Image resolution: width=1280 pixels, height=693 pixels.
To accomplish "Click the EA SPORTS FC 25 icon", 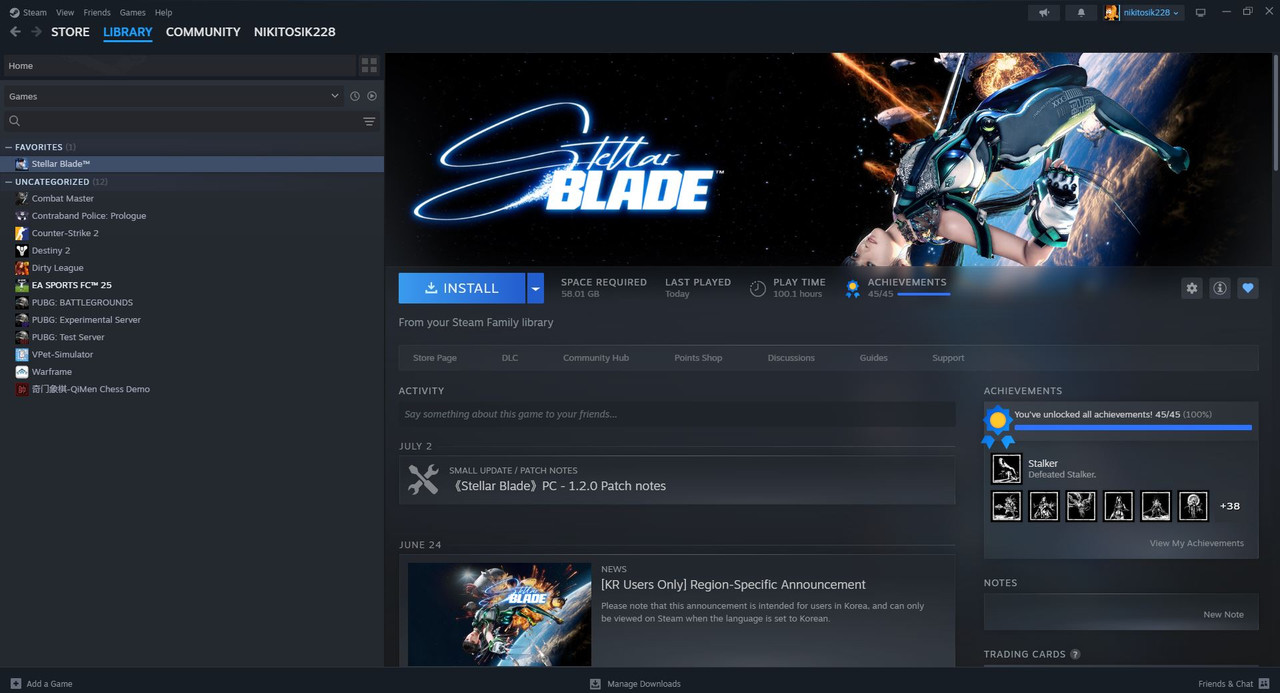I will click(x=22, y=285).
